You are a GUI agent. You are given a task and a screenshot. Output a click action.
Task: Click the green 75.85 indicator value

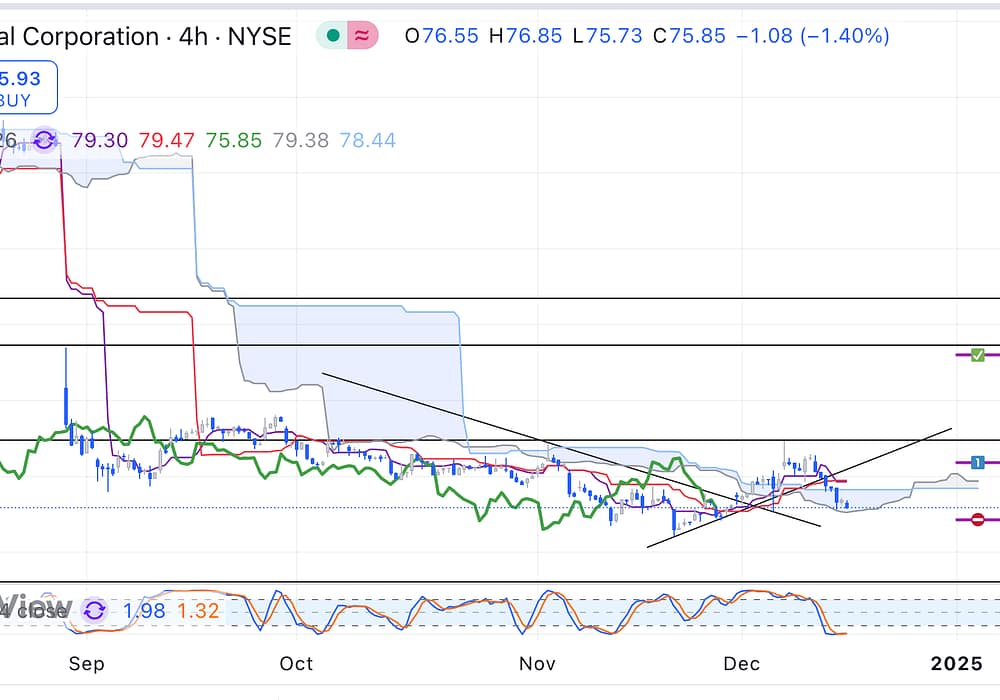click(233, 140)
